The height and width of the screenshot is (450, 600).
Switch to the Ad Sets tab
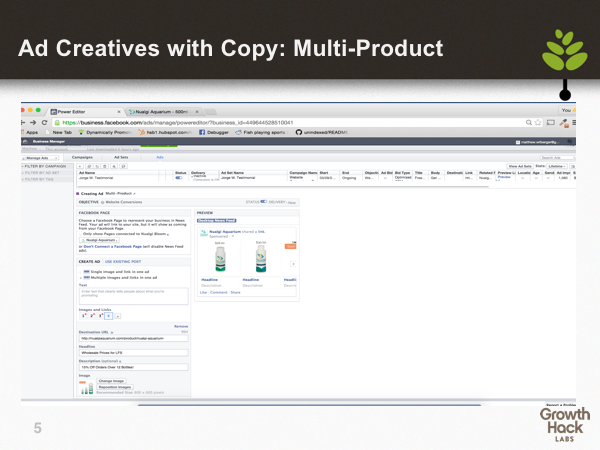coord(121,157)
